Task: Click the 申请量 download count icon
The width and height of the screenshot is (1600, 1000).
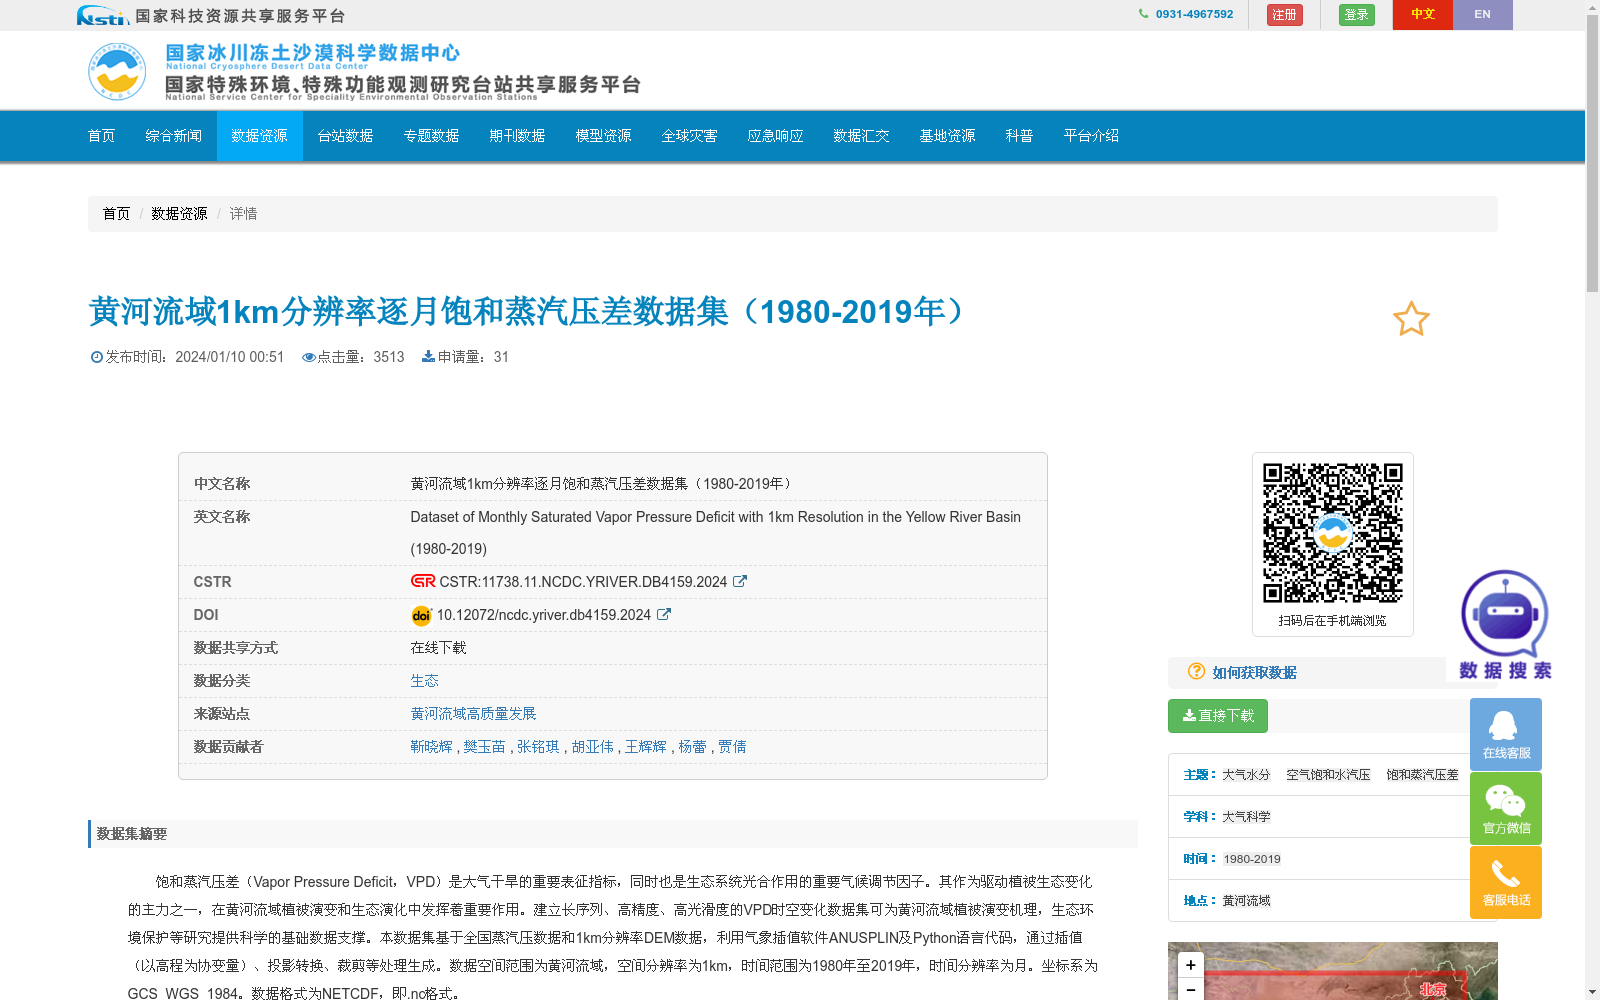Action: [428, 356]
